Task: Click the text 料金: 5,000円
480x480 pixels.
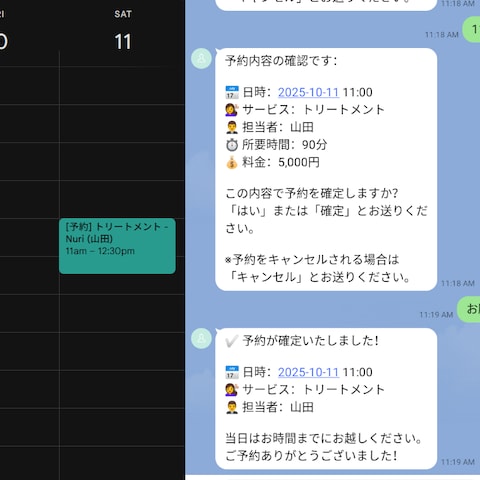Action: pyautogui.click(x=281, y=162)
